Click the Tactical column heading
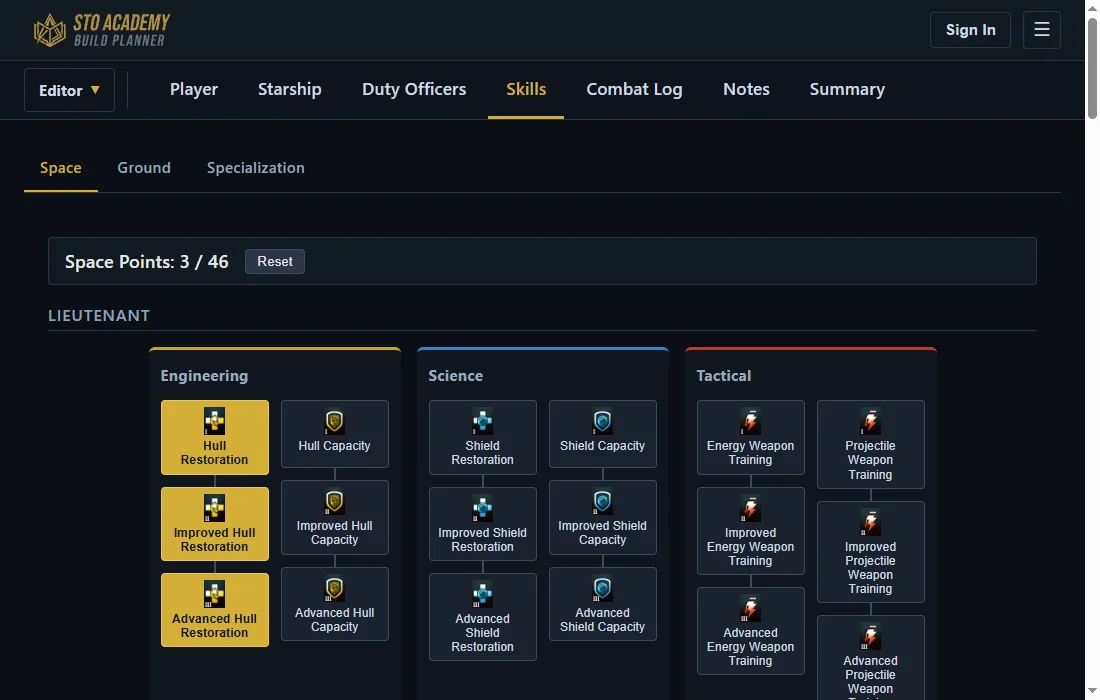This screenshot has width=1100, height=700. pyautogui.click(x=723, y=376)
